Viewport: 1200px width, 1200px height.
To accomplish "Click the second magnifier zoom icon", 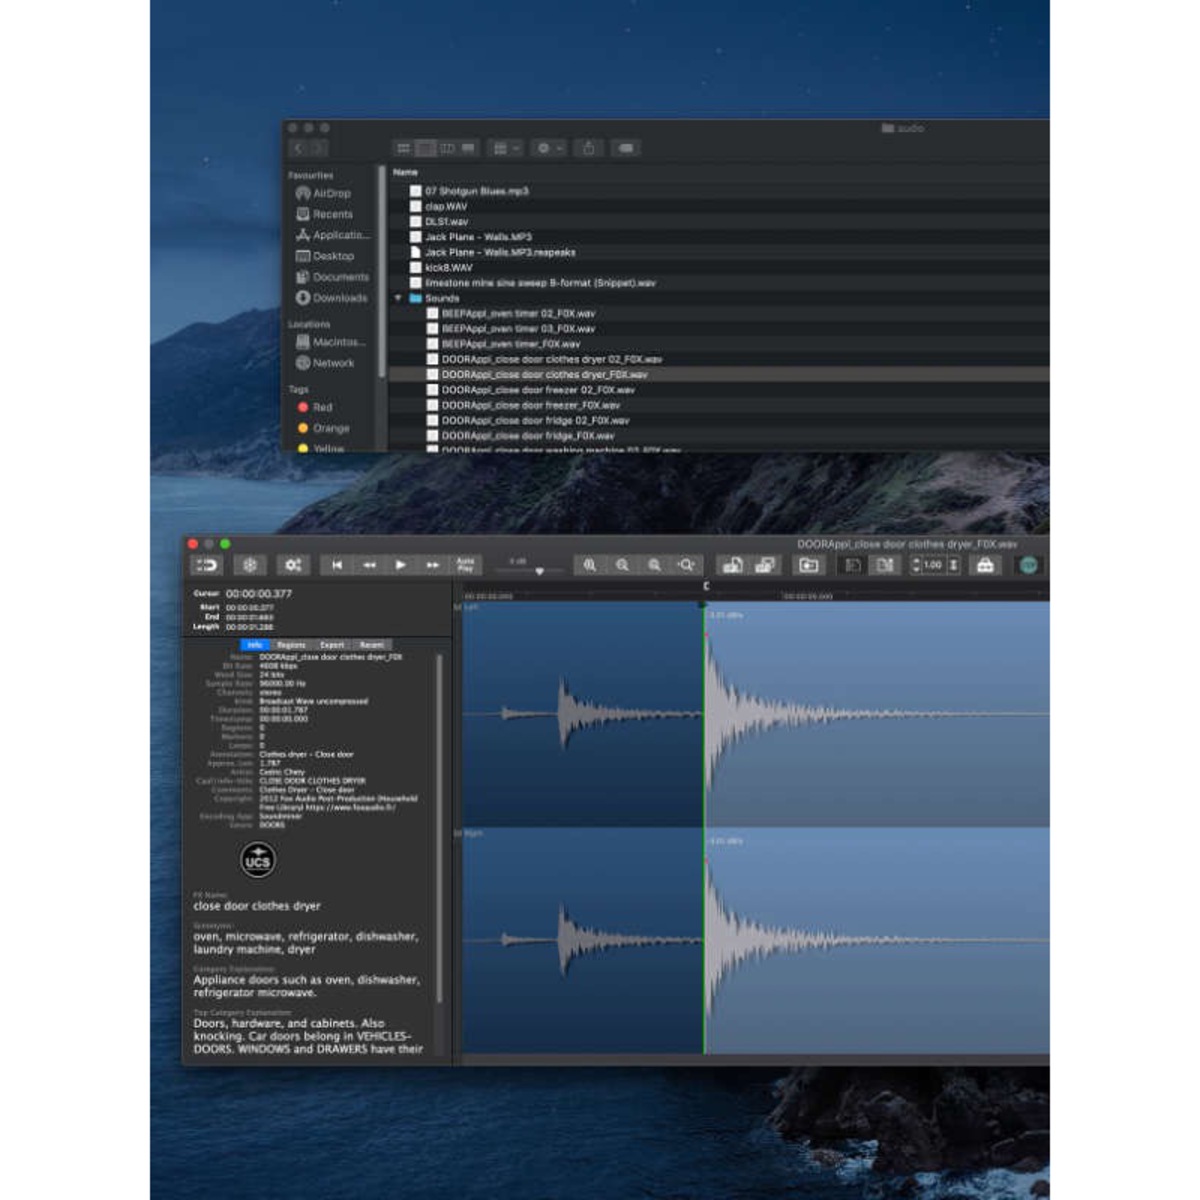I will (622, 565).
